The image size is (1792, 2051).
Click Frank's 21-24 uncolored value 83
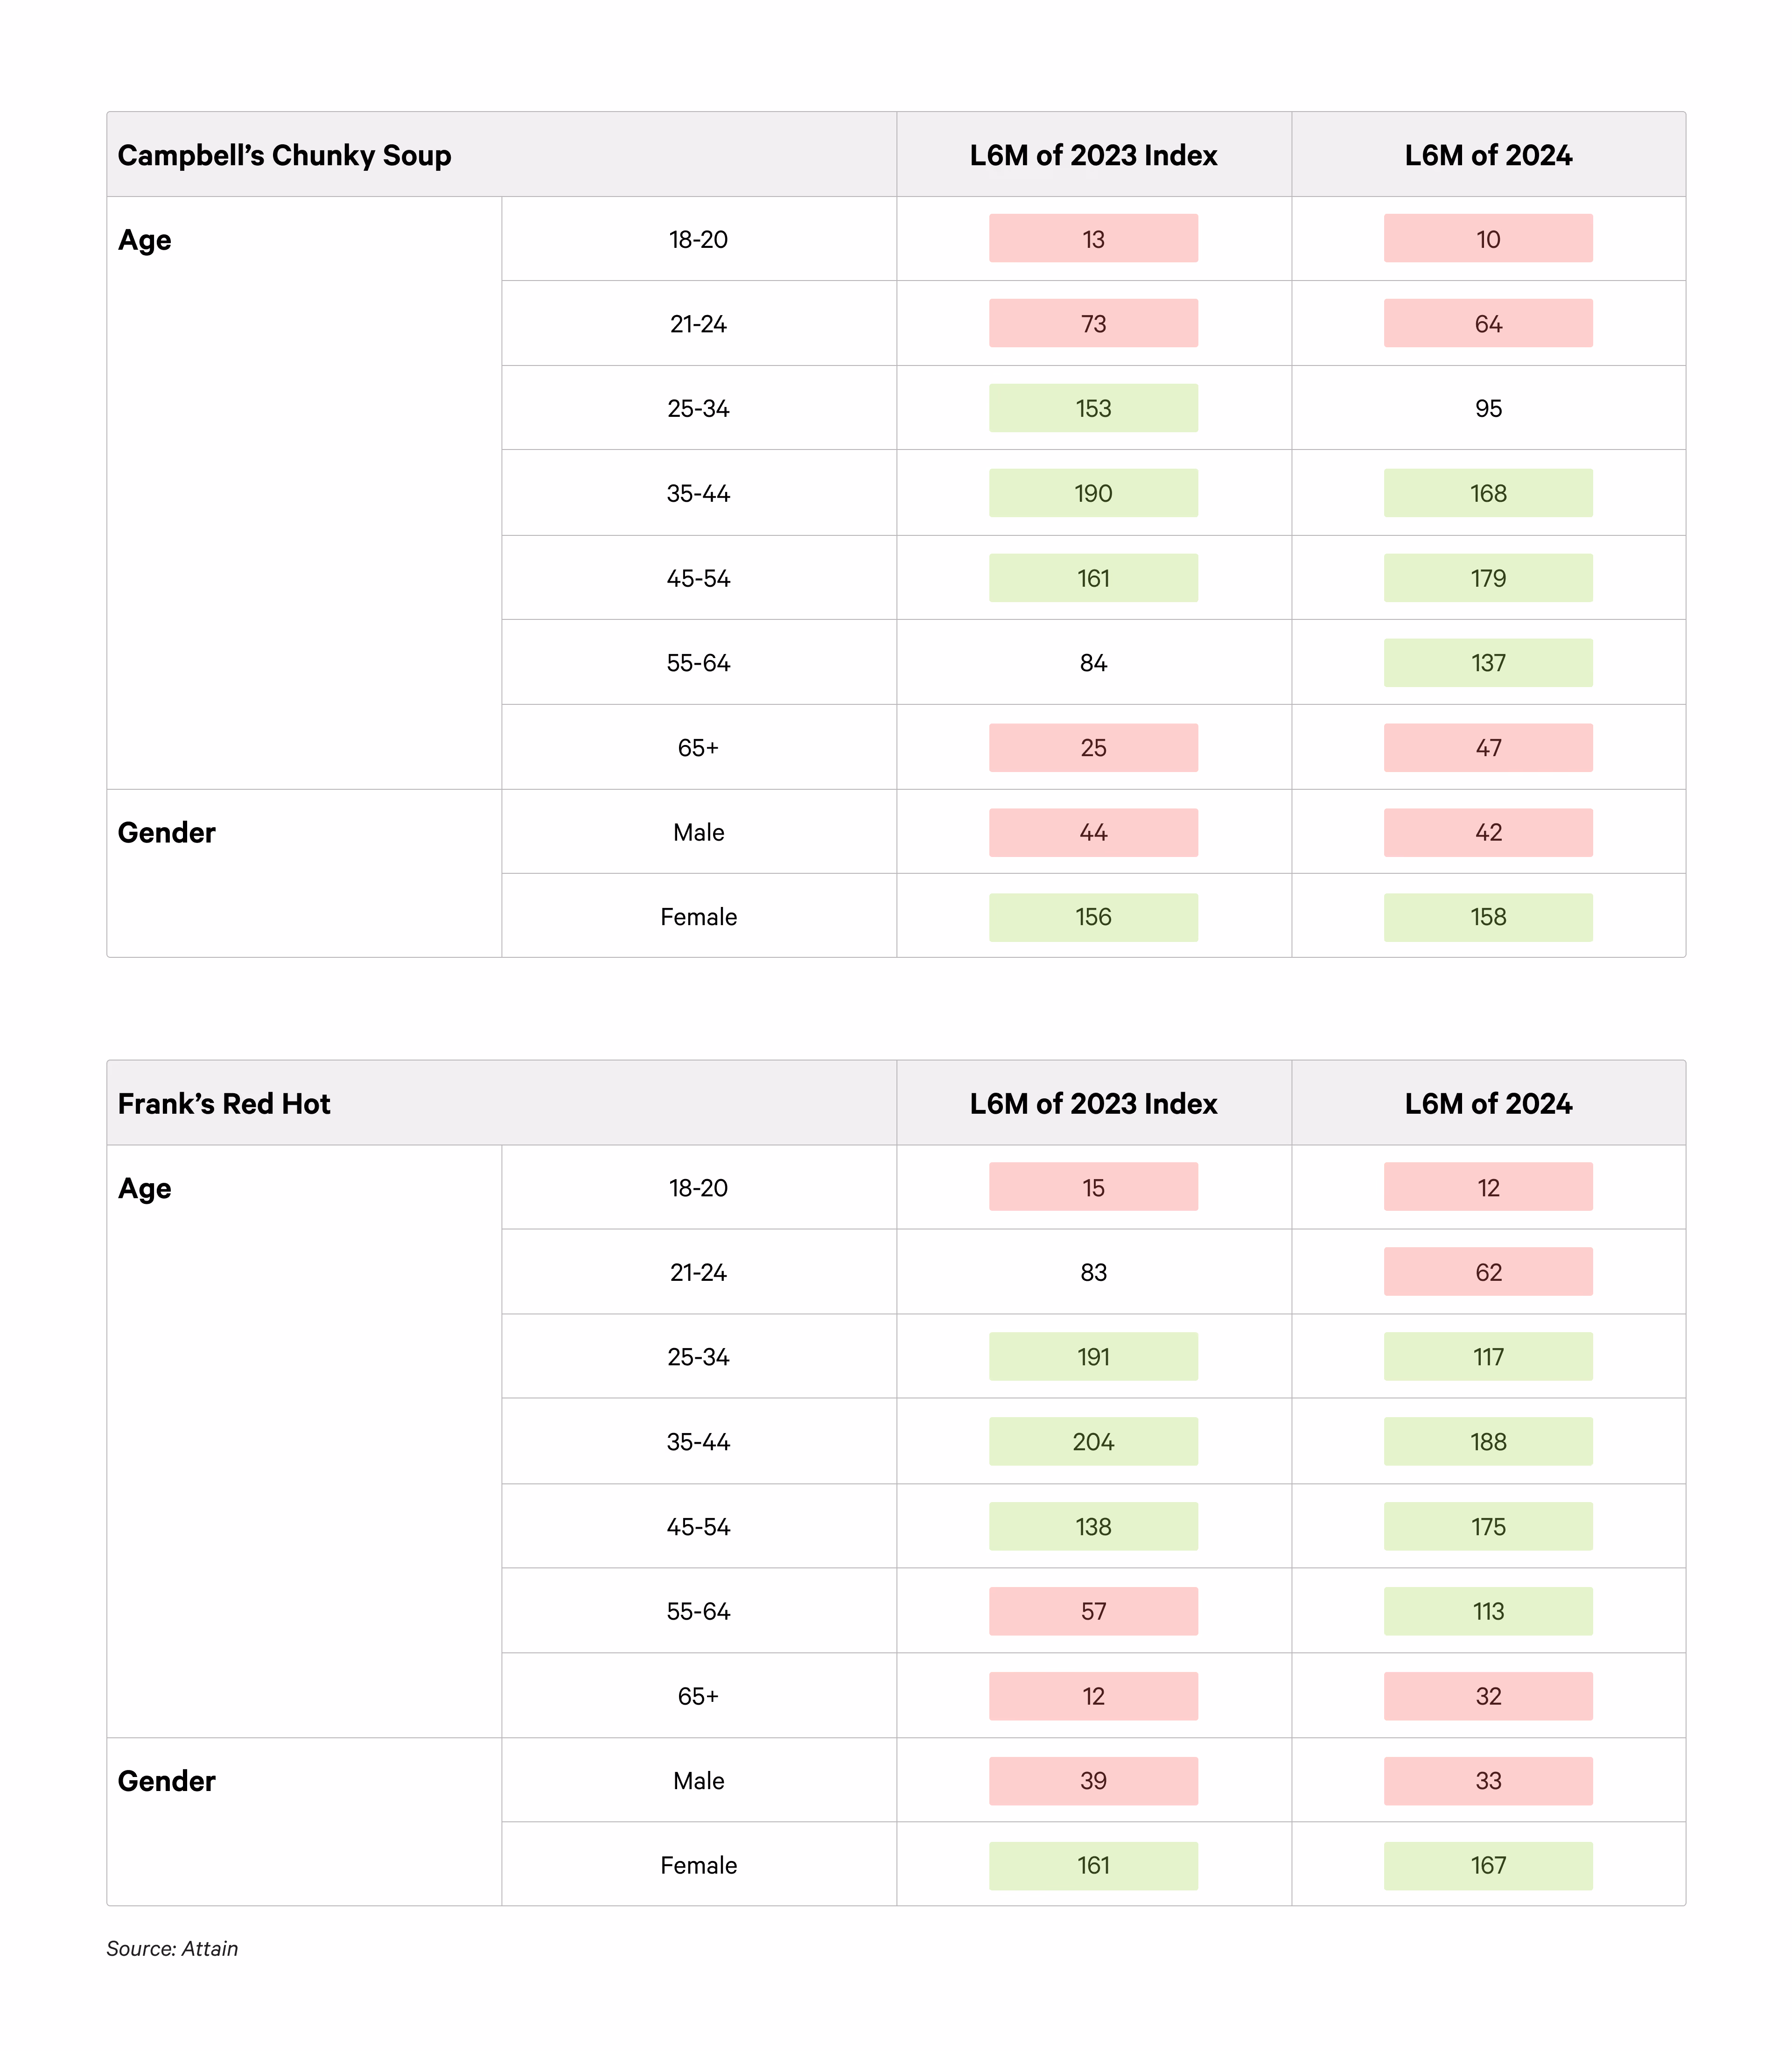click(1093, 1272)
